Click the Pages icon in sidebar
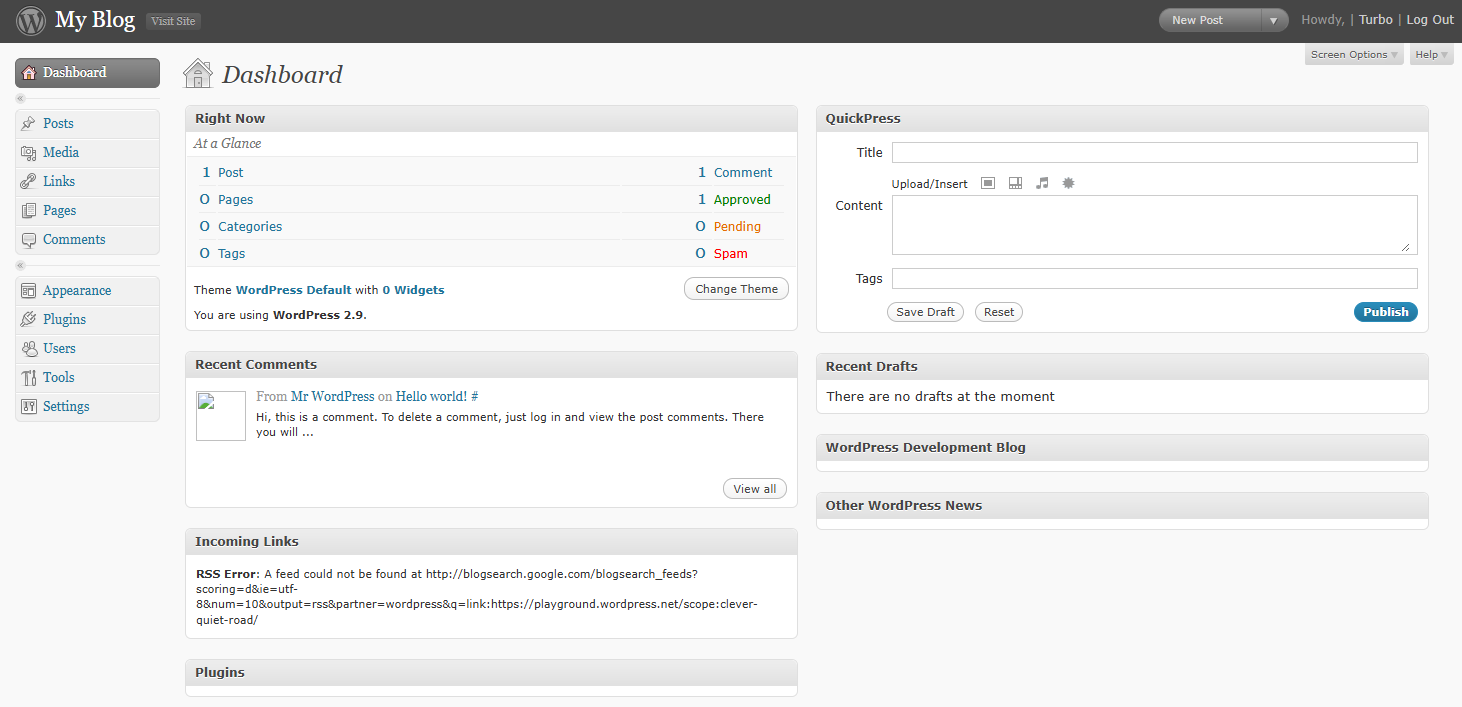This screenshot has height=707, width=1462. 29,211
